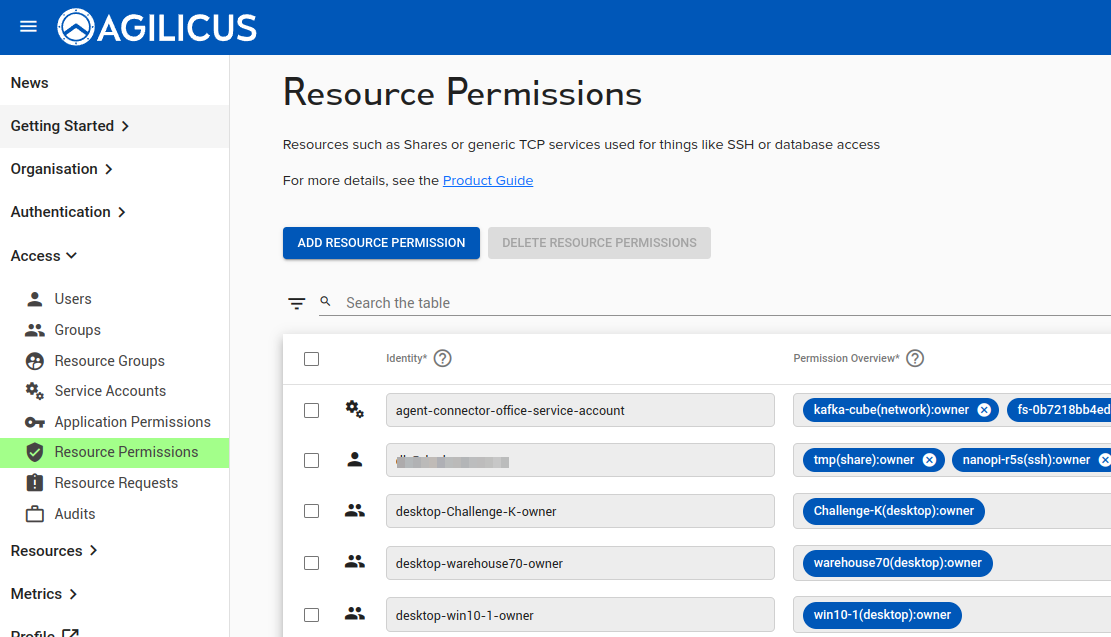This screenshot has height=637, width=1111.
Task: Remove the tmp(share):owner permission chip
Action: (x=929, y=460)
